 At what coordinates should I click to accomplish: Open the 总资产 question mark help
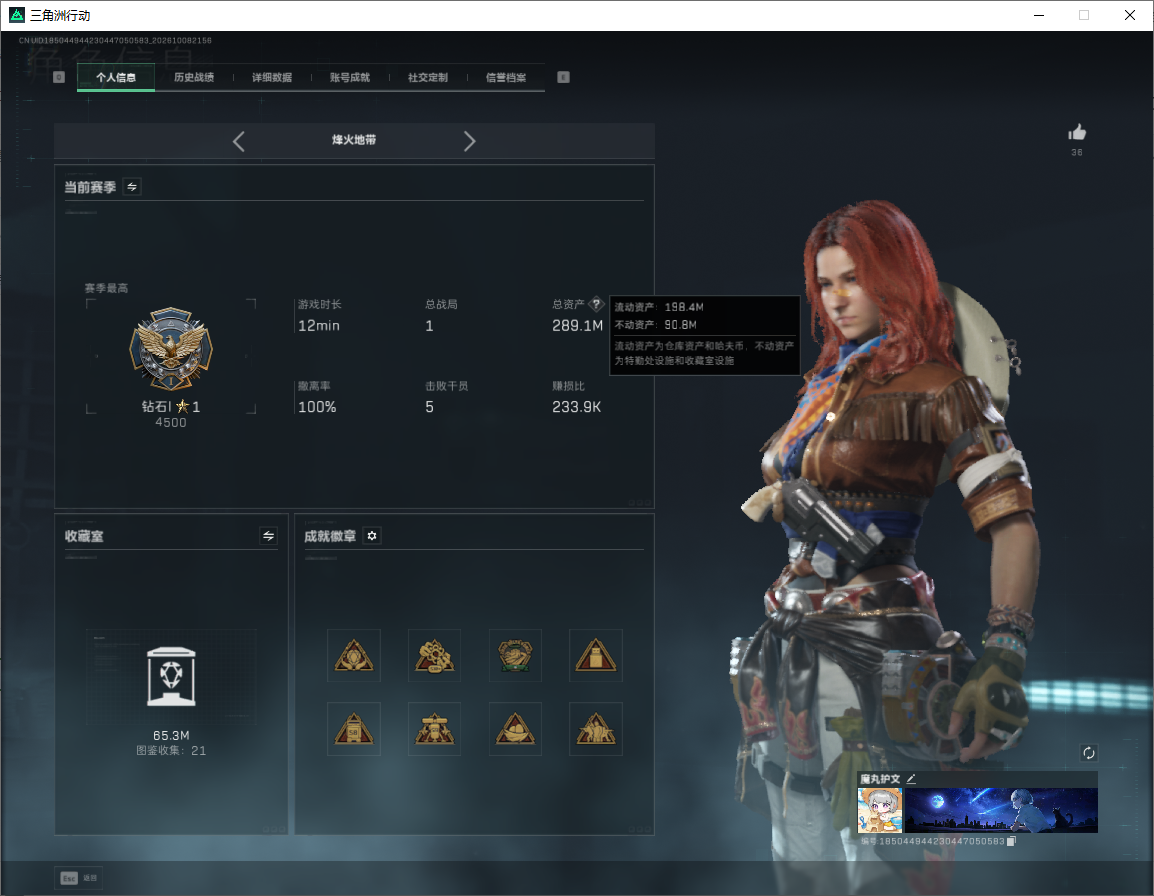tap(596, 304)
